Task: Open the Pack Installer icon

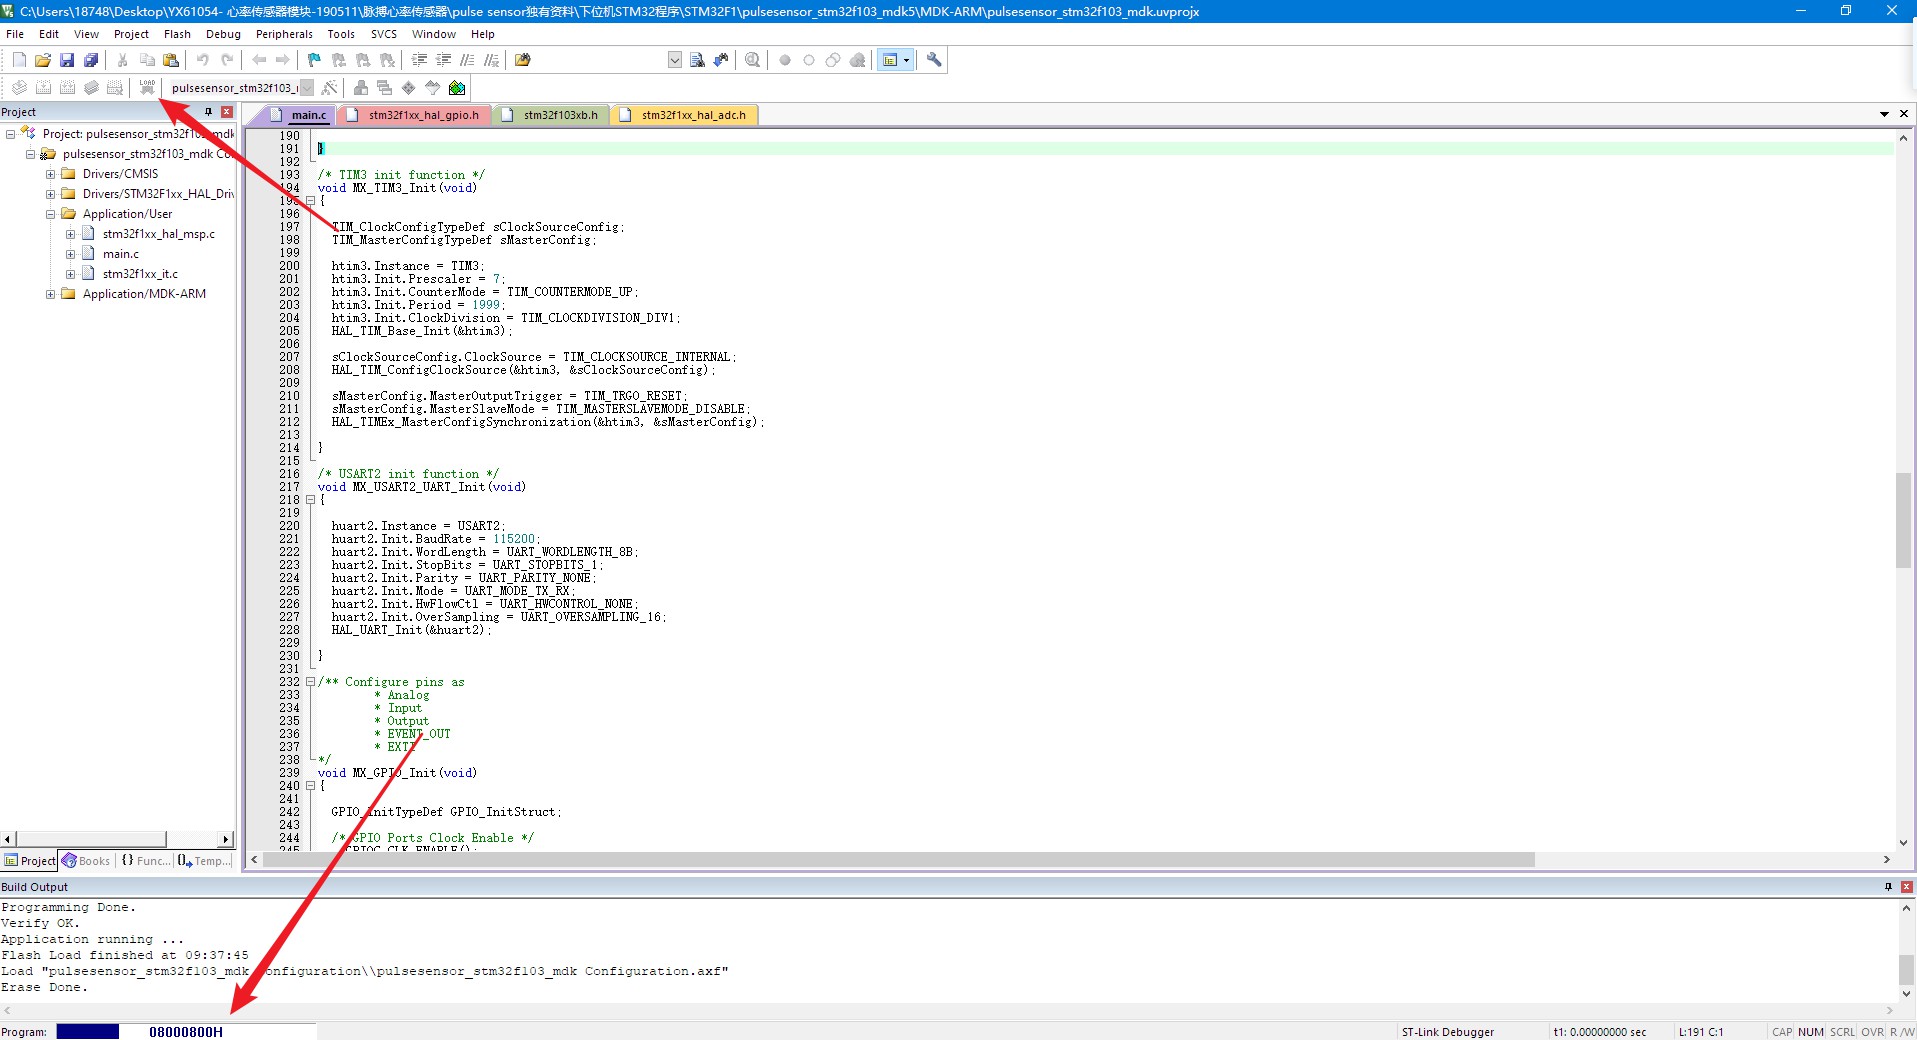Action: [457, 87]
